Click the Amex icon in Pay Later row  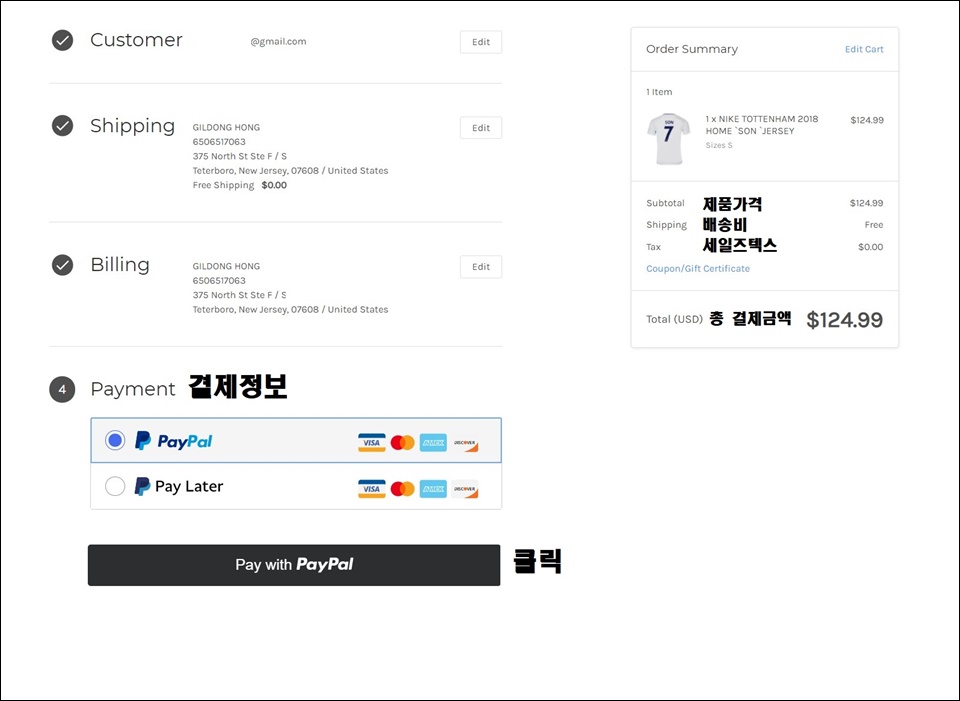click(433, 489)
